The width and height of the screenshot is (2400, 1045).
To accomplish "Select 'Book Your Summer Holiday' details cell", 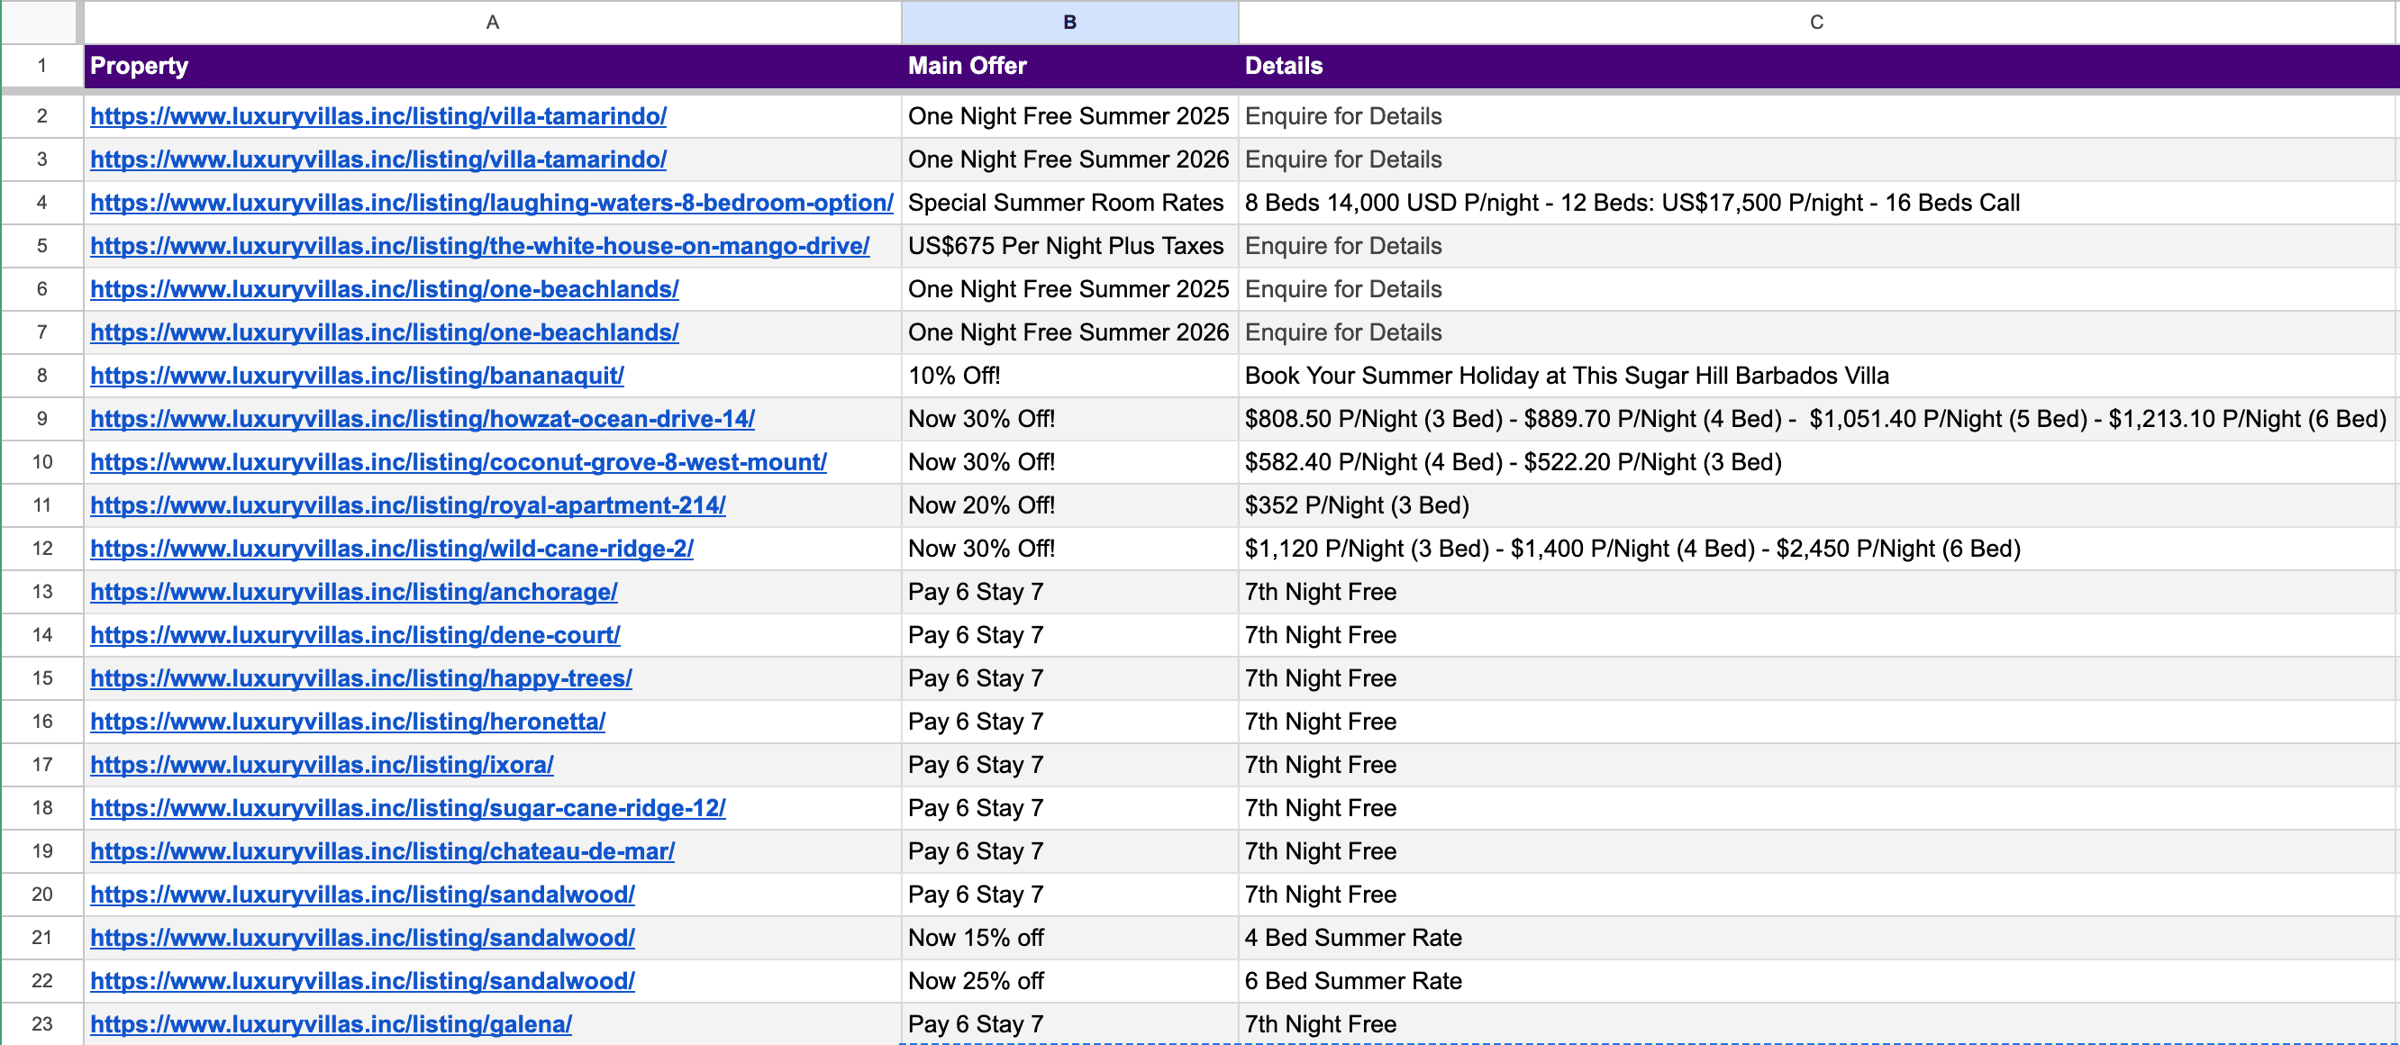I will point(1817,375).
